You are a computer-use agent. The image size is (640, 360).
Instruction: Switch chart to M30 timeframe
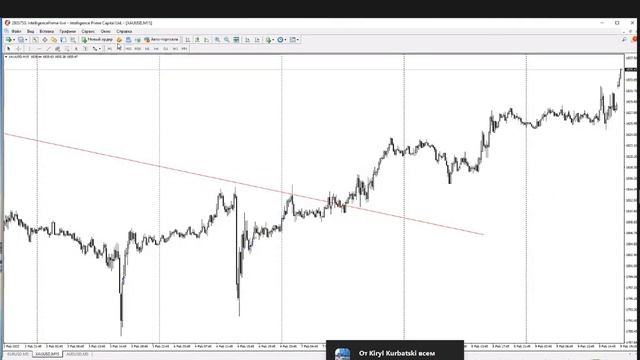pos(138,49)
